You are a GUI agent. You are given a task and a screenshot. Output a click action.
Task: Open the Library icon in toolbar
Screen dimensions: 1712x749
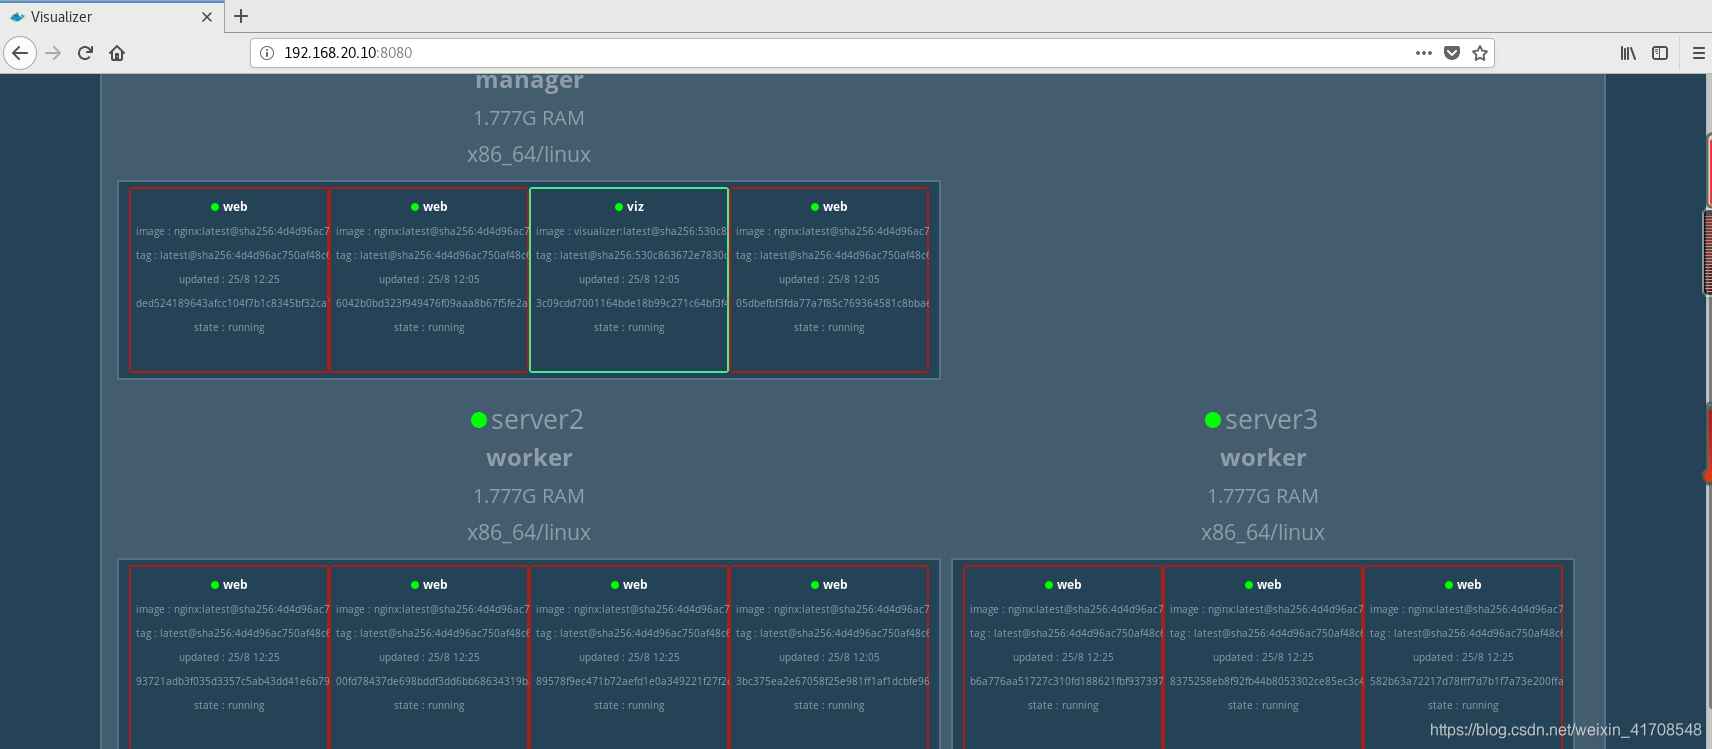1628,53
